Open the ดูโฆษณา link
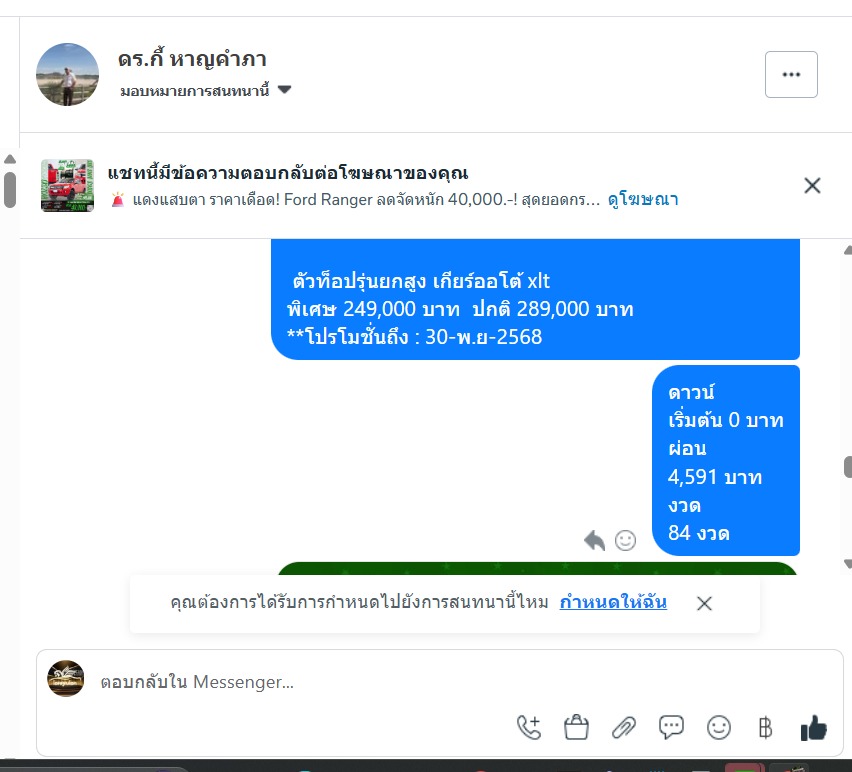Viewport: 852px width, 772px height. [x=643, y=199]
